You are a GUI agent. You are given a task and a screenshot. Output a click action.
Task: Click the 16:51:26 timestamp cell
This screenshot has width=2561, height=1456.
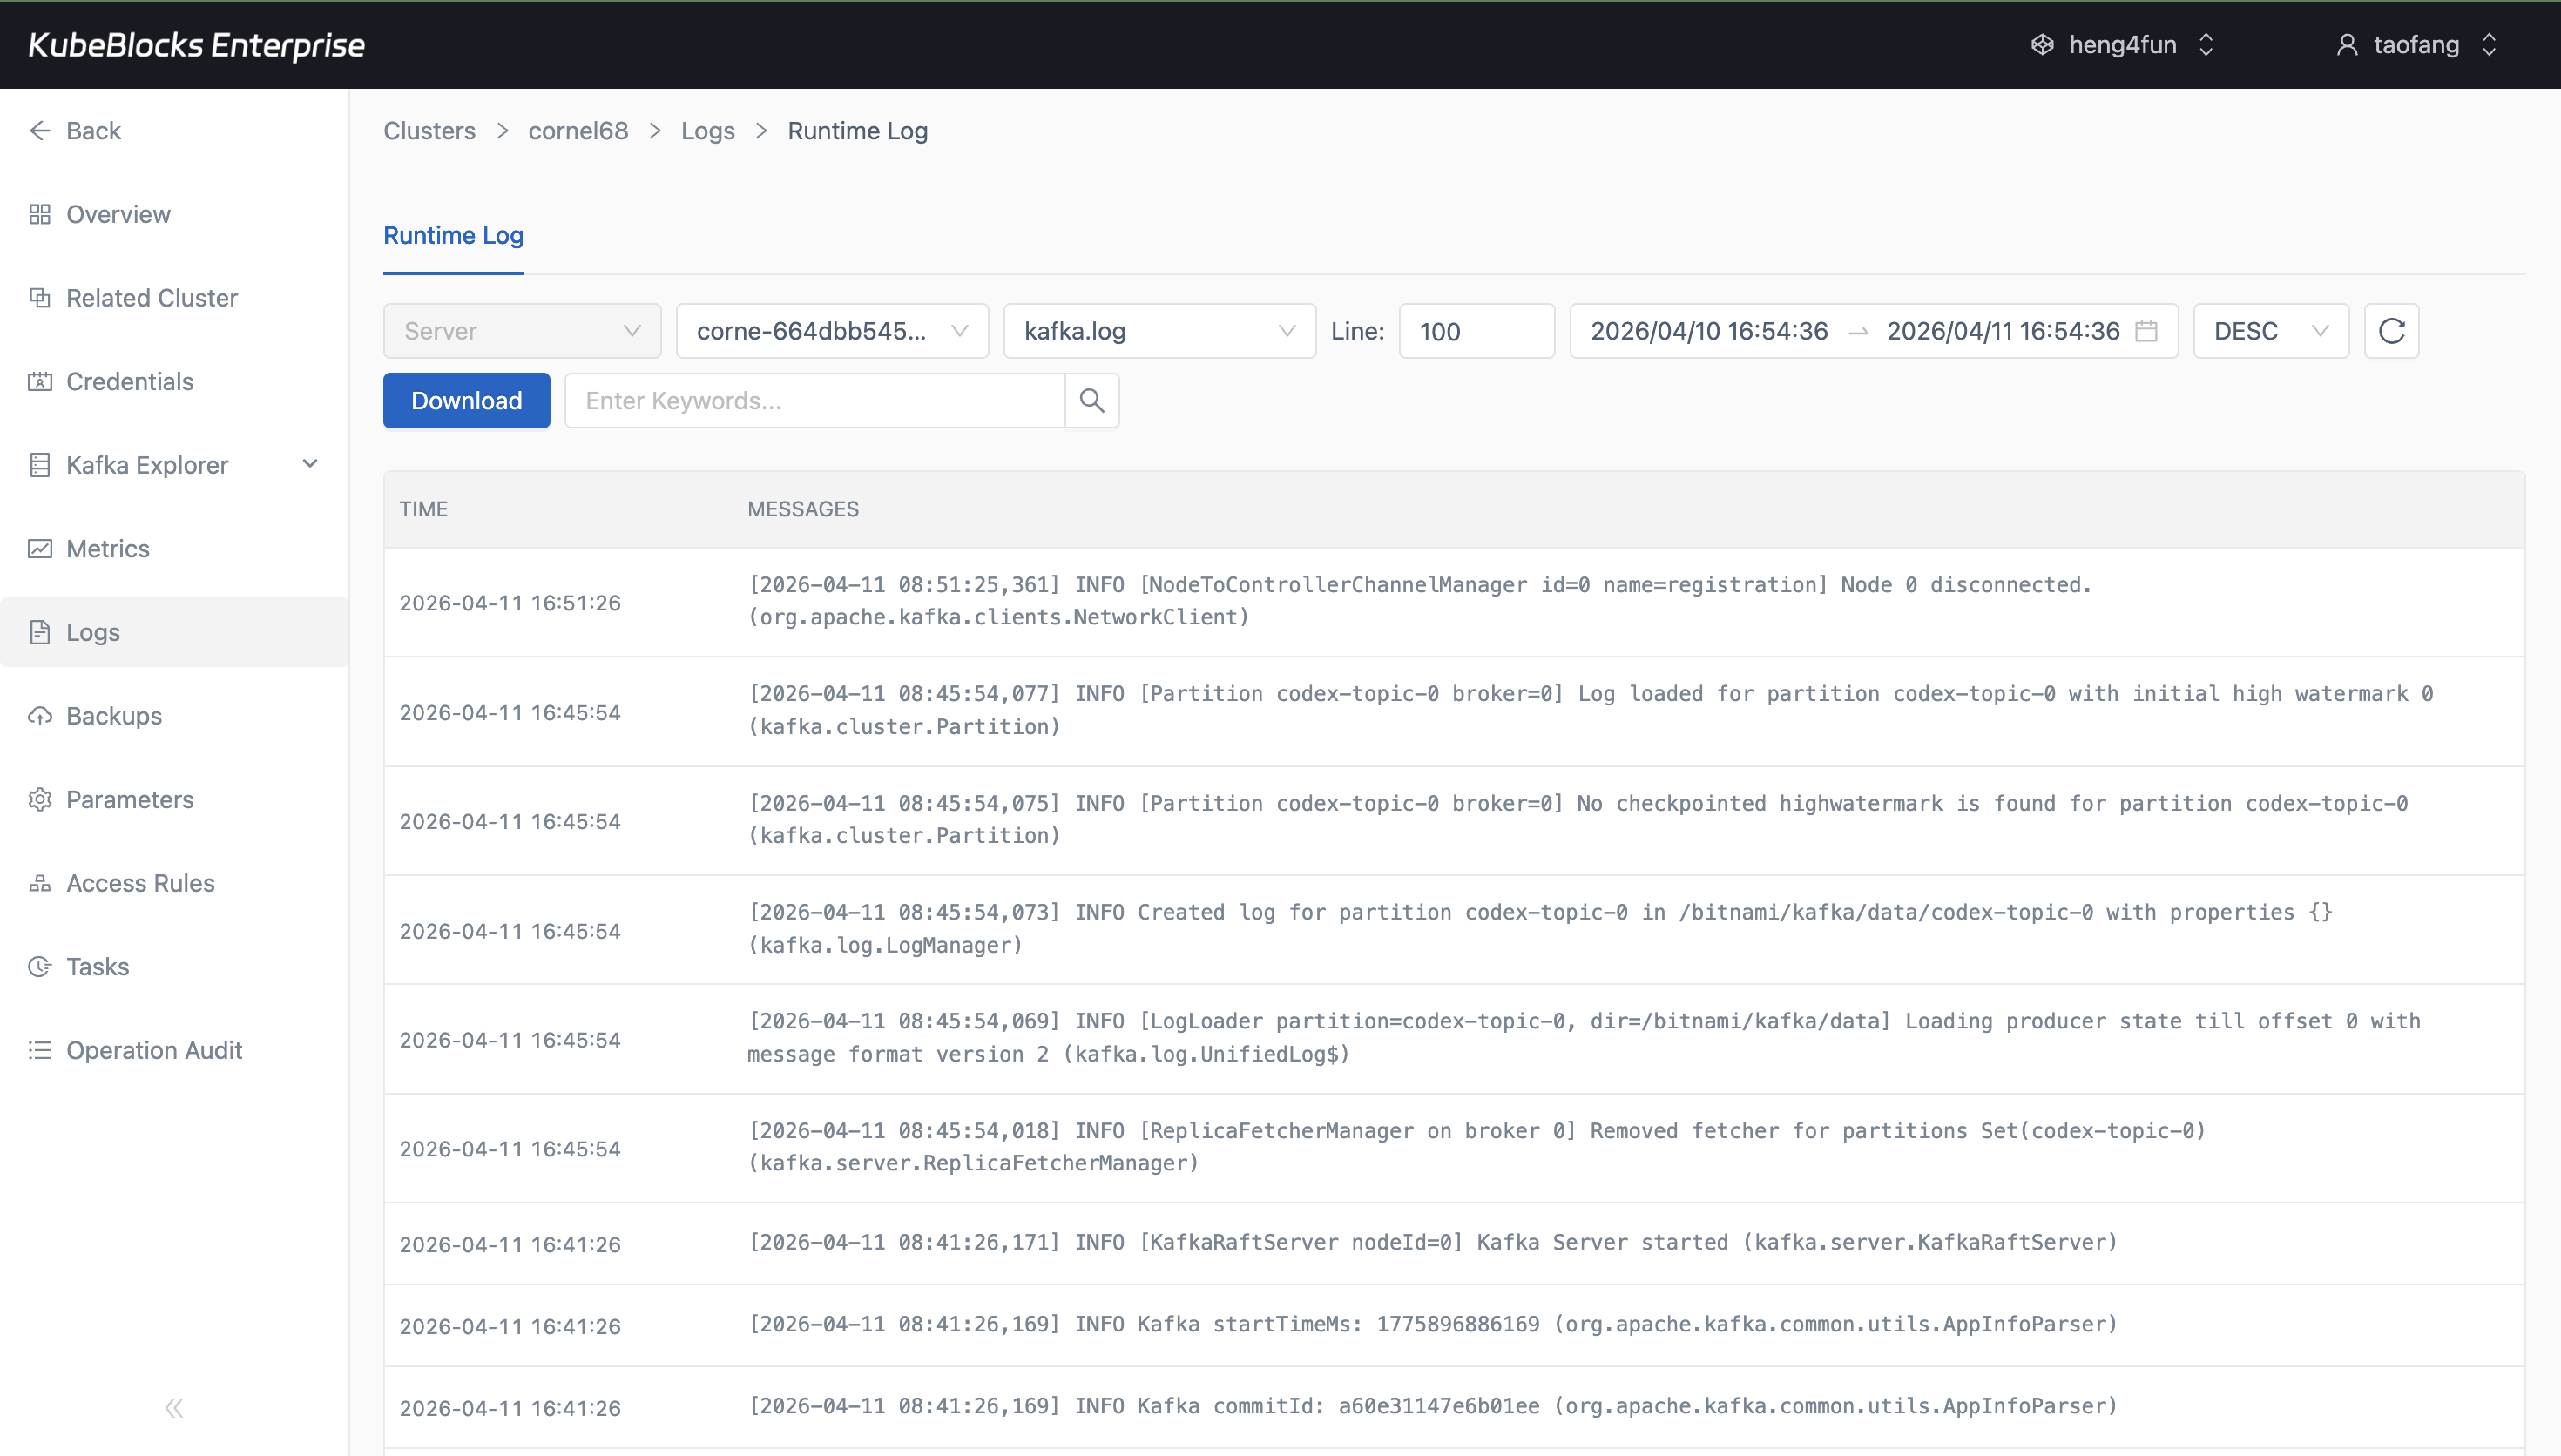pyautogui.click(x=510, y=603)
